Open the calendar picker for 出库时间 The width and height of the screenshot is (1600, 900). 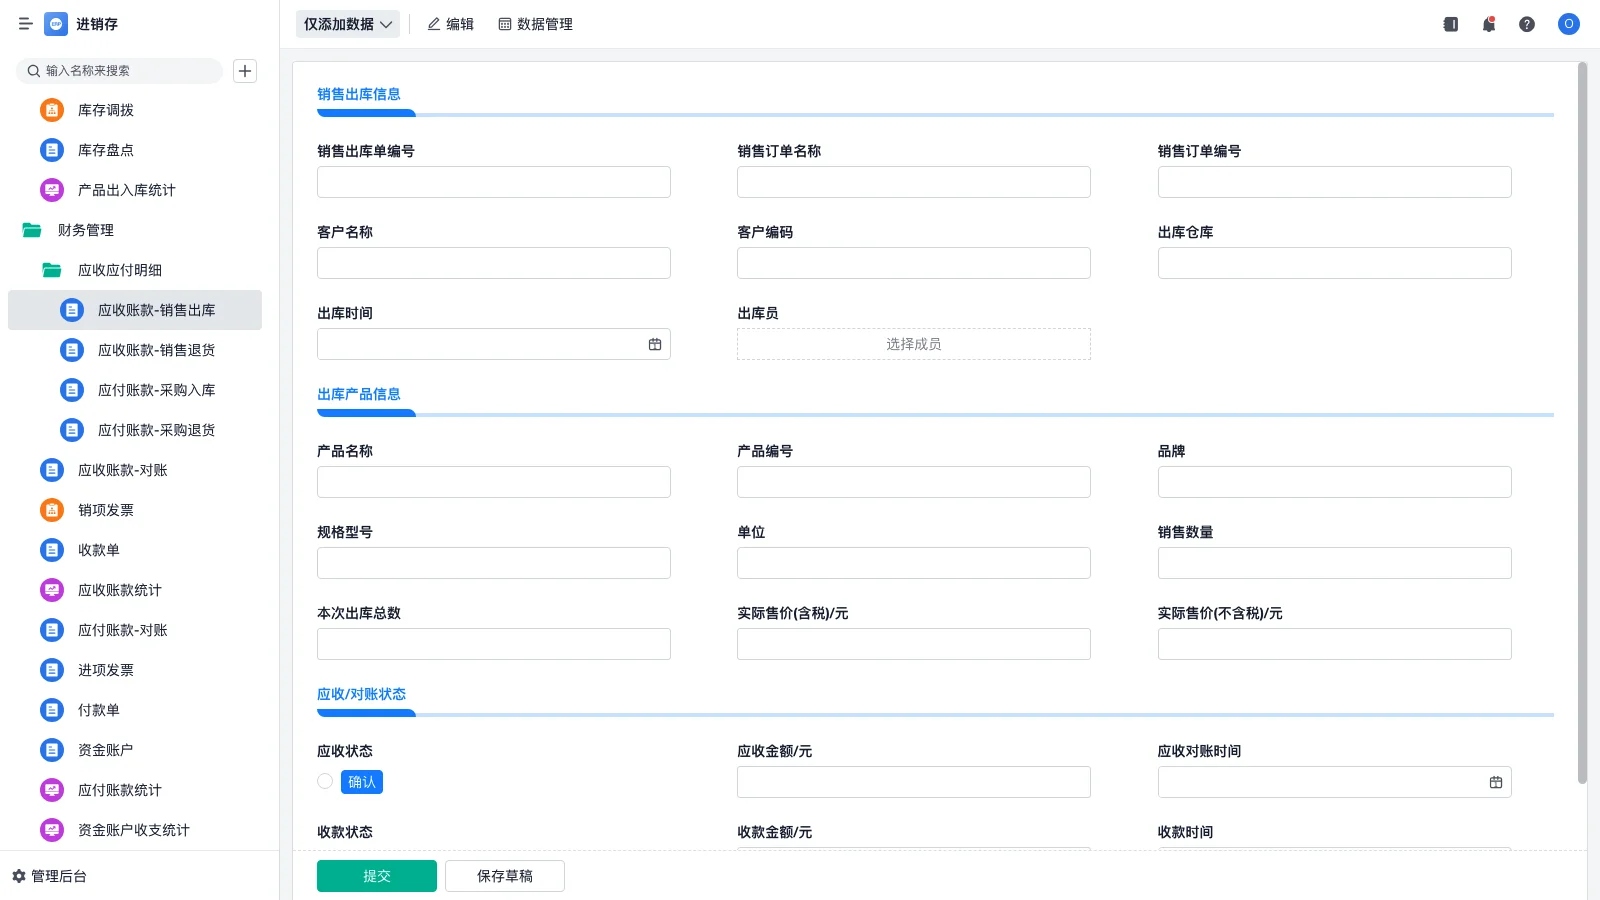(x=655, y=343)
